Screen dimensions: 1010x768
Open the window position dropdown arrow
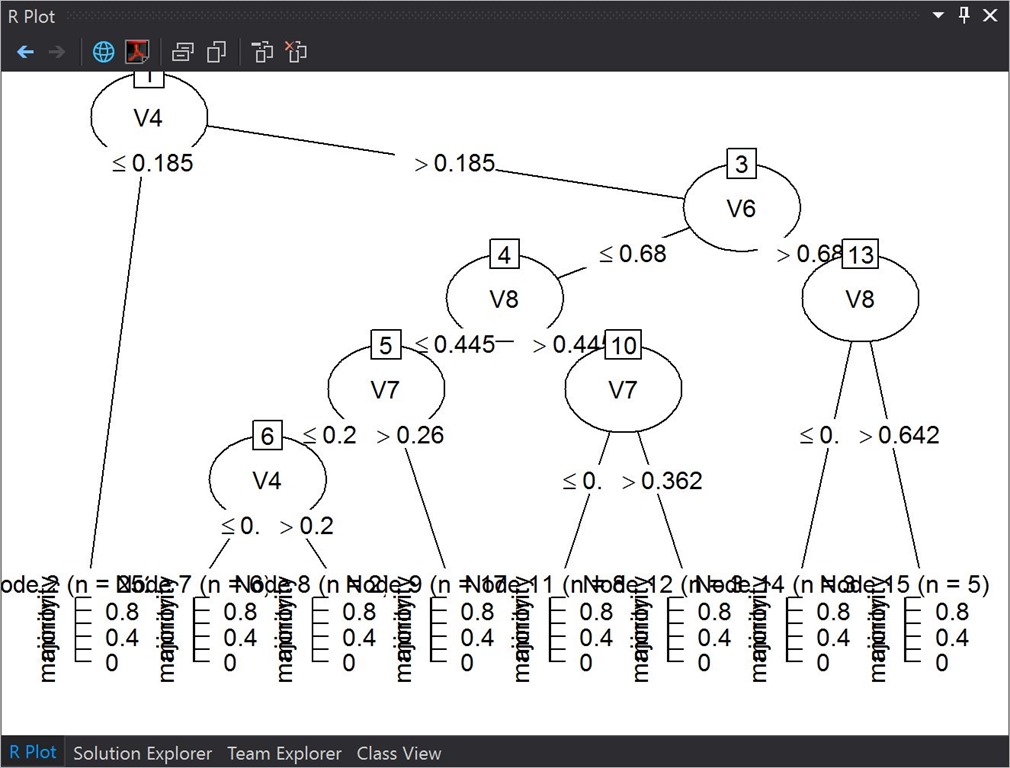click(938, 16)
